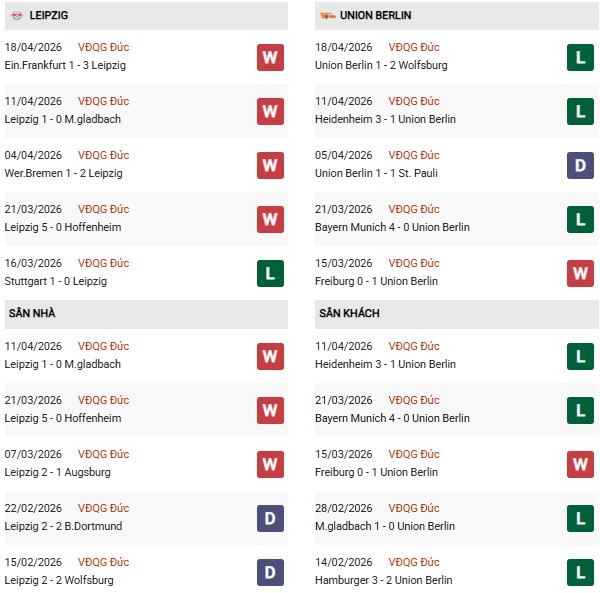Open the M.gladbach 1 - 0 Union Berlin match
This screenshot has width=600, height=593.
coord(384,526)
